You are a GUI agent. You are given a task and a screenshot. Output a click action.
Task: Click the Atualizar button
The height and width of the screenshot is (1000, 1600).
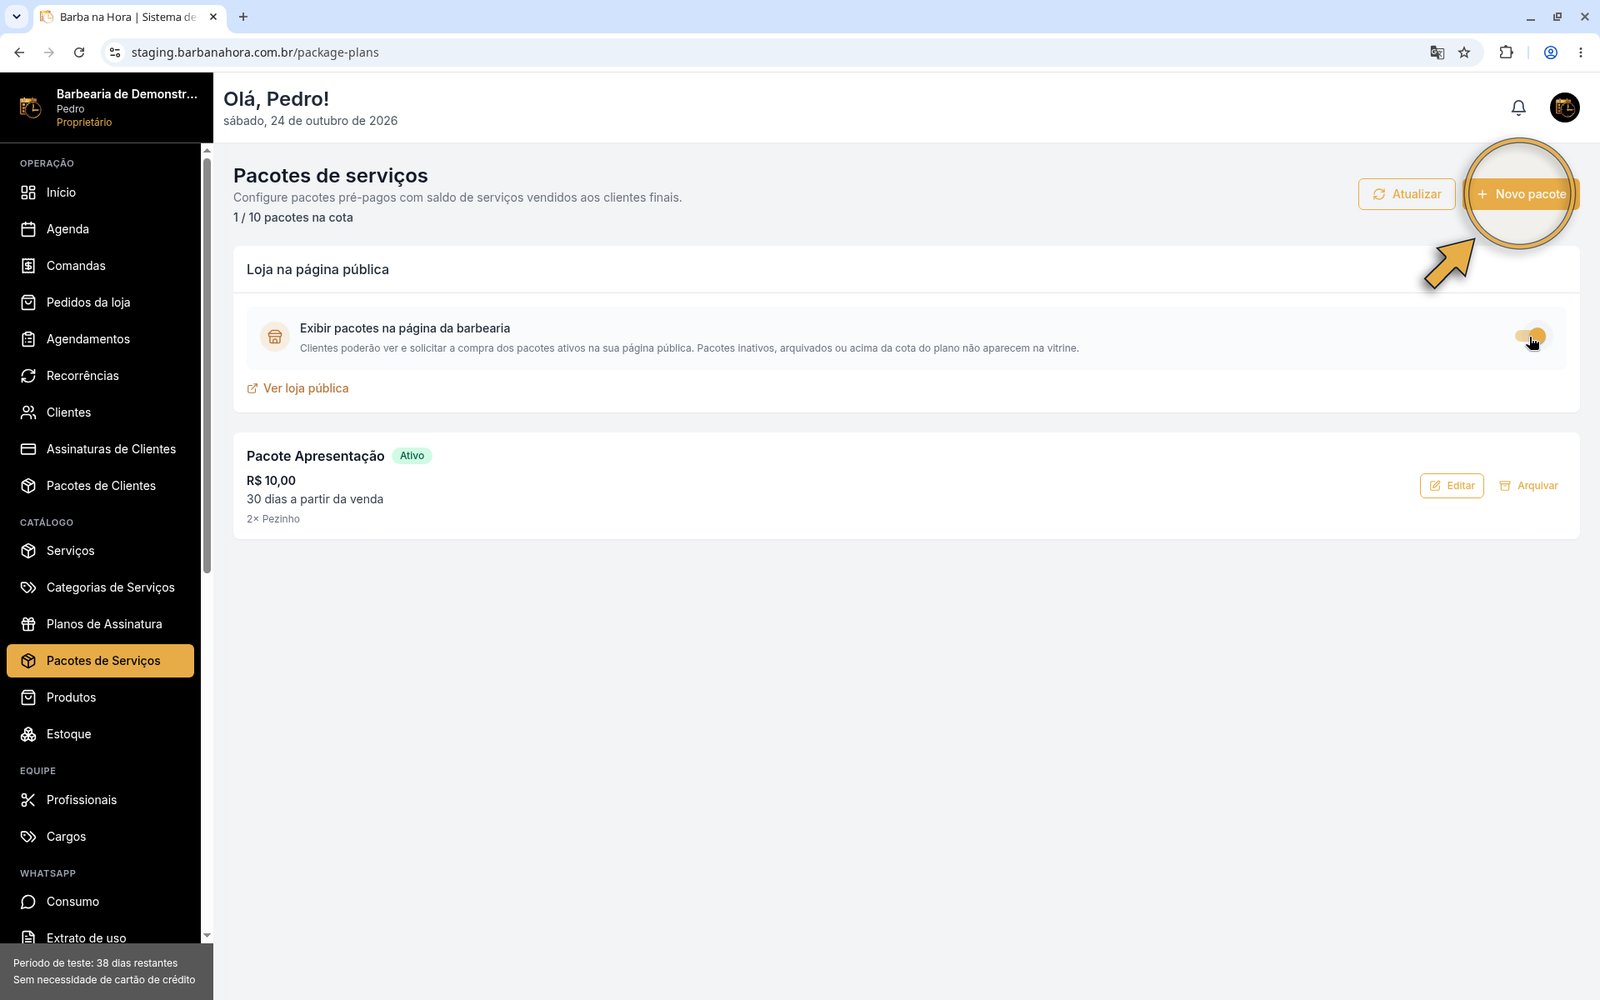pos(1406,194)
